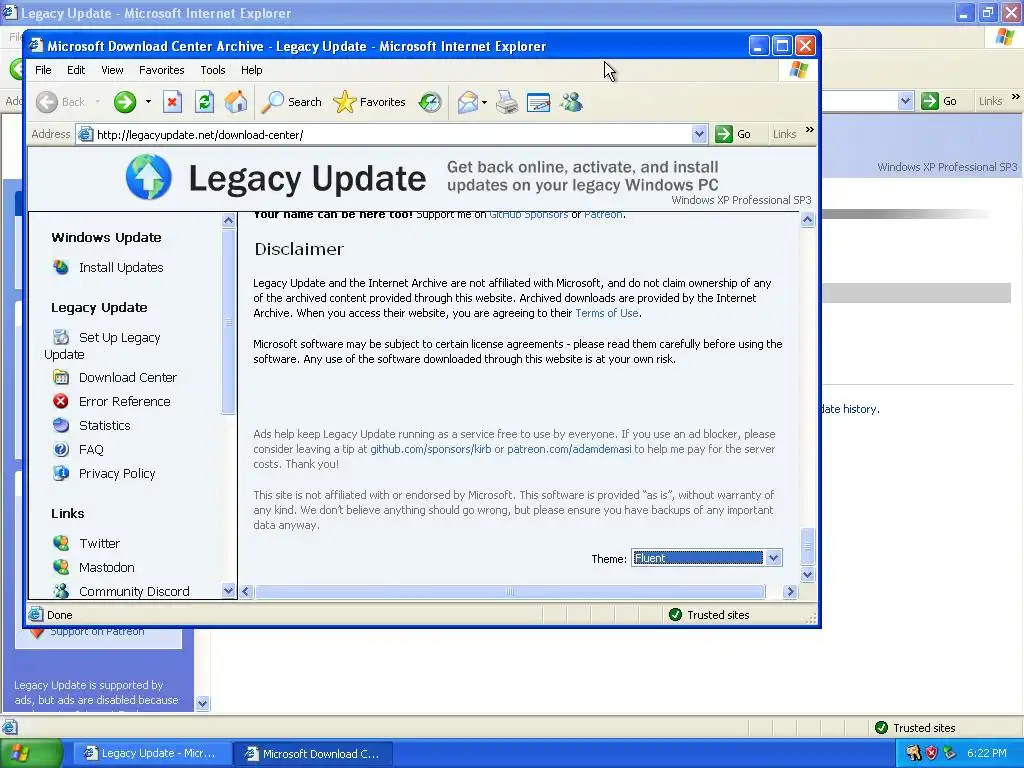
Task: Click the Legacy Update globe logo
Action: point(149,177)
